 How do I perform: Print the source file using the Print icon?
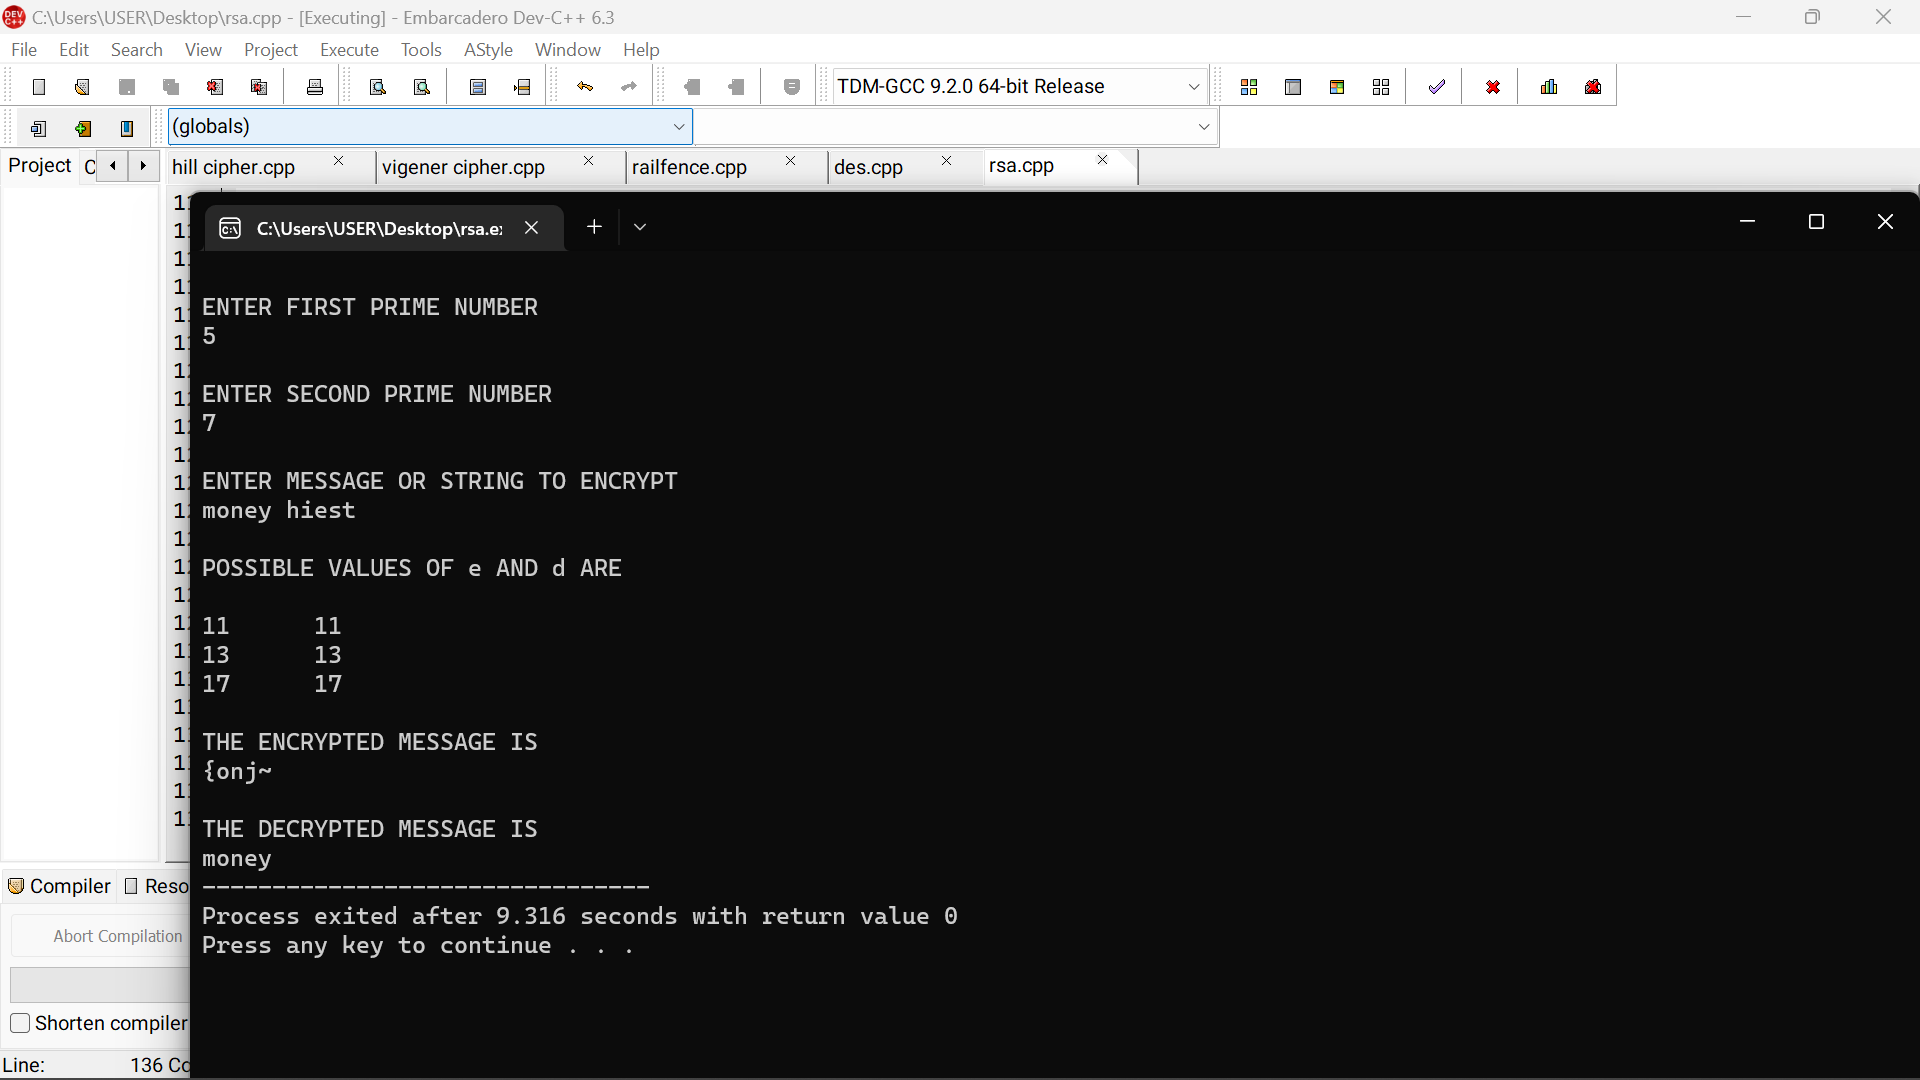click(314, 86)
